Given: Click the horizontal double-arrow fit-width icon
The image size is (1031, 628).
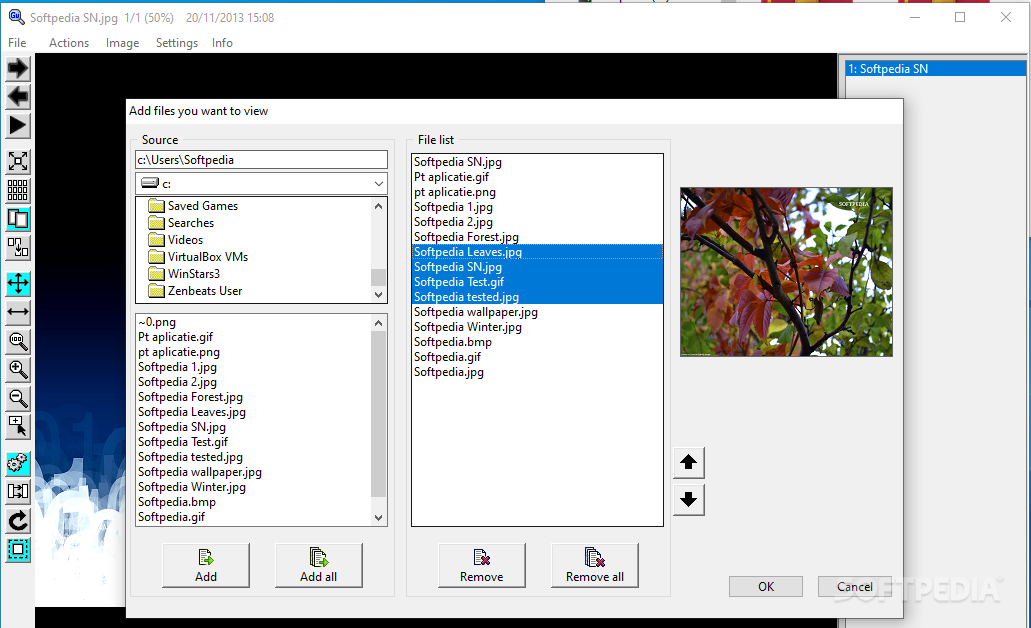Looking at the screenshot, I should coord(18,312).
